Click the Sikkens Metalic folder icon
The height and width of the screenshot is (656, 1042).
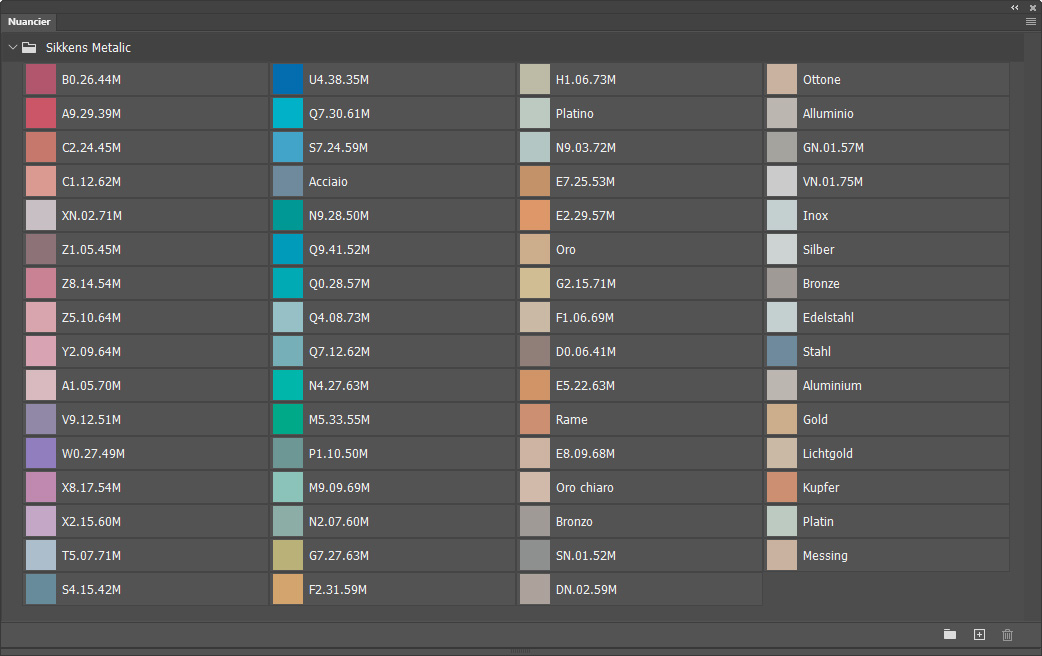tap(29, 47)
